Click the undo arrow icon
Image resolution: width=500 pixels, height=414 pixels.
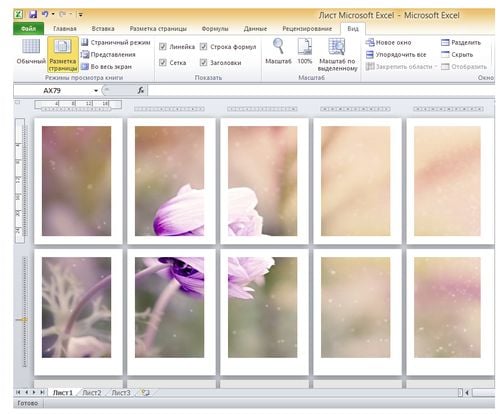point(45,14)
